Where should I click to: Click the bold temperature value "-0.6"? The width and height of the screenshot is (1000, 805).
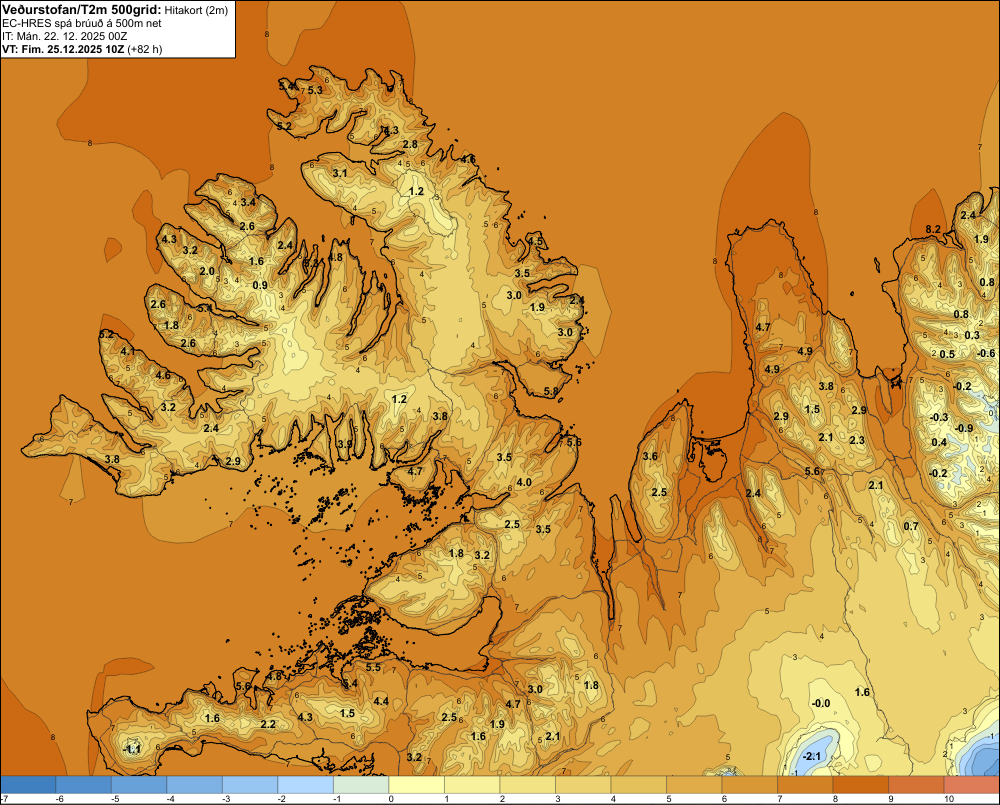click(986, 353)
